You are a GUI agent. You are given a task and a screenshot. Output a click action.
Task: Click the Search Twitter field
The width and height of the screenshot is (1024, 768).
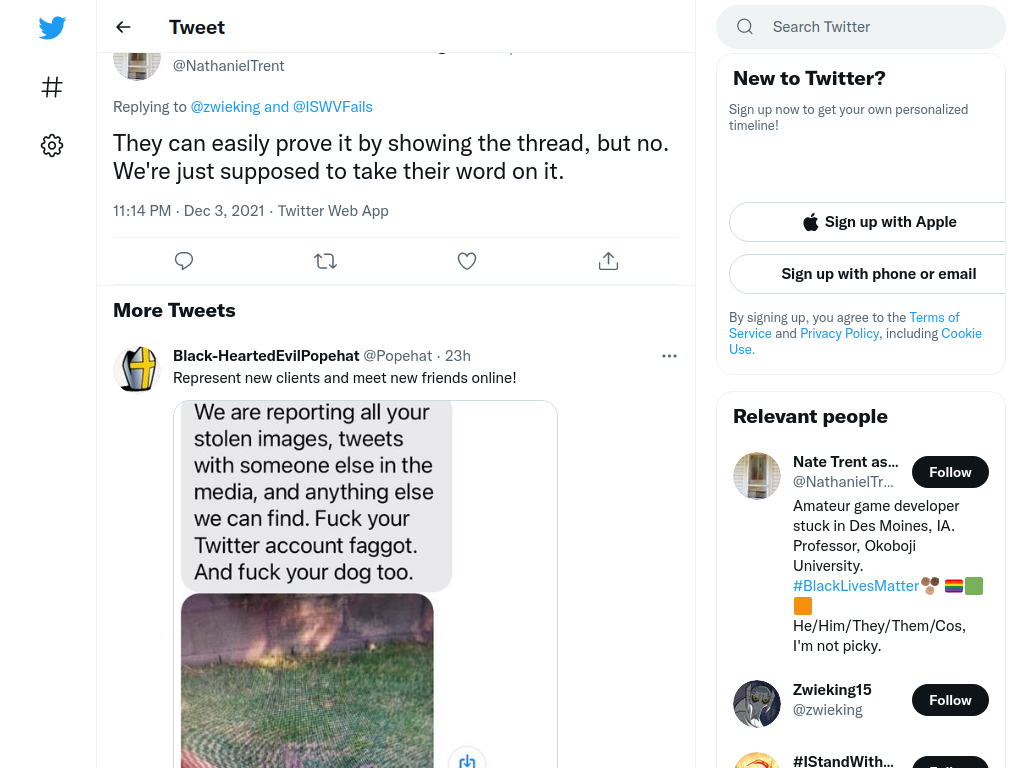pyautogui.click(x=861, y=27)
